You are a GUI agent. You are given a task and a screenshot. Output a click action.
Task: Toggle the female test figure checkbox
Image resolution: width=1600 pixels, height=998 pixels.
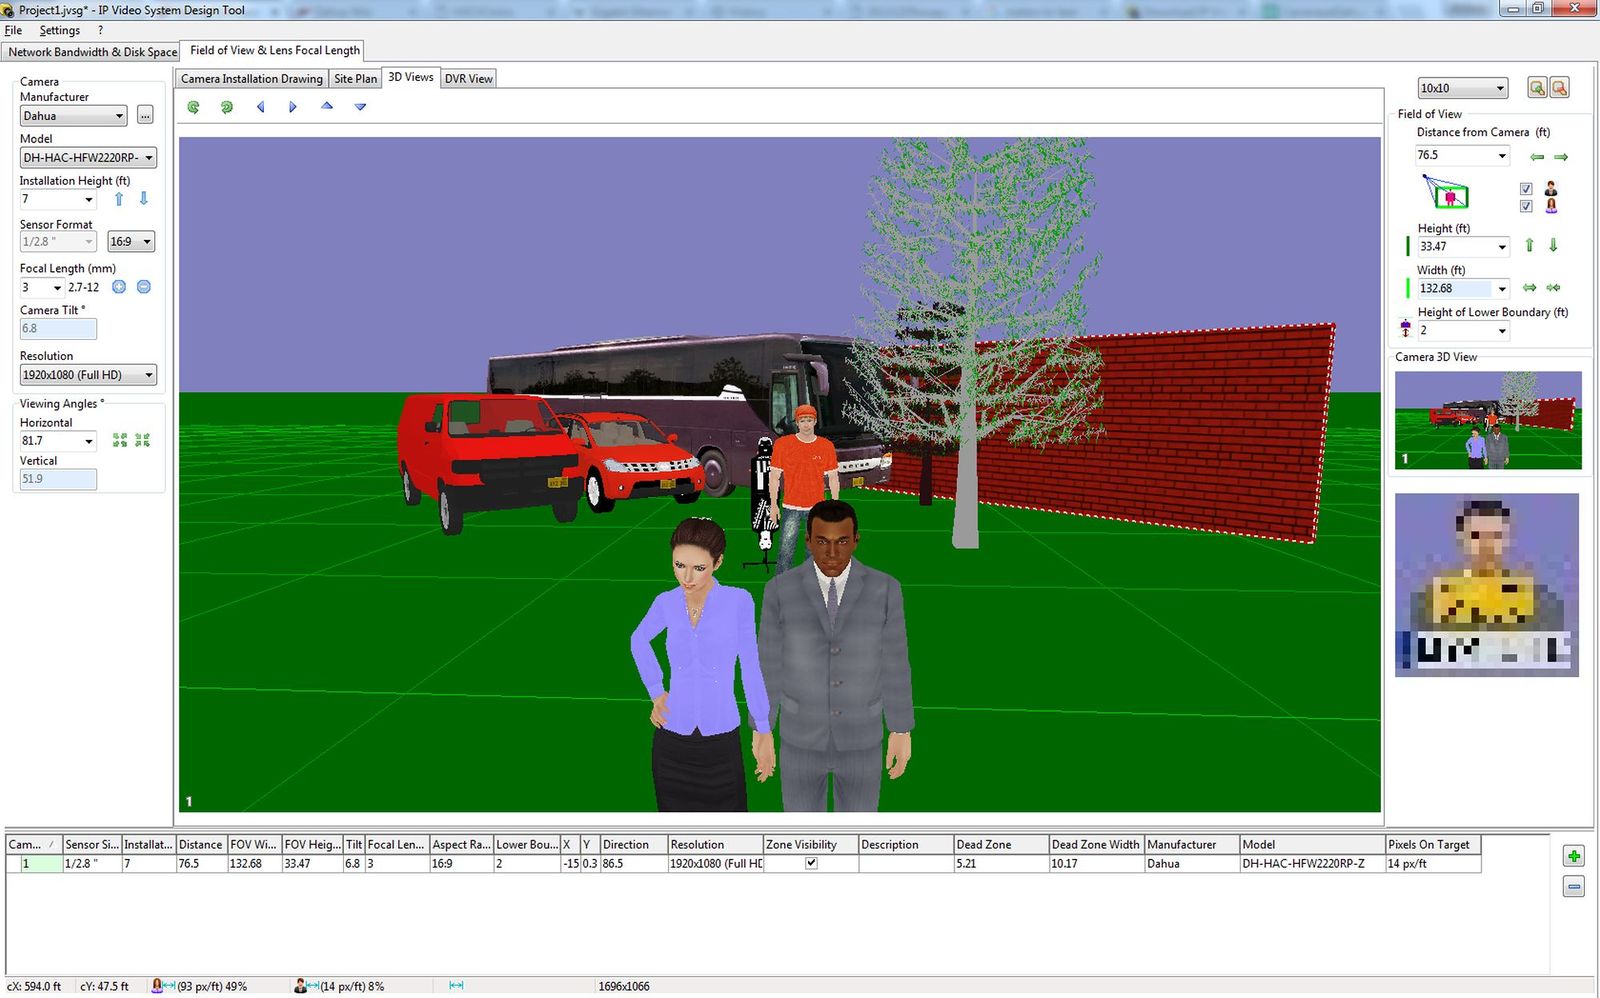coord(1526,206)
